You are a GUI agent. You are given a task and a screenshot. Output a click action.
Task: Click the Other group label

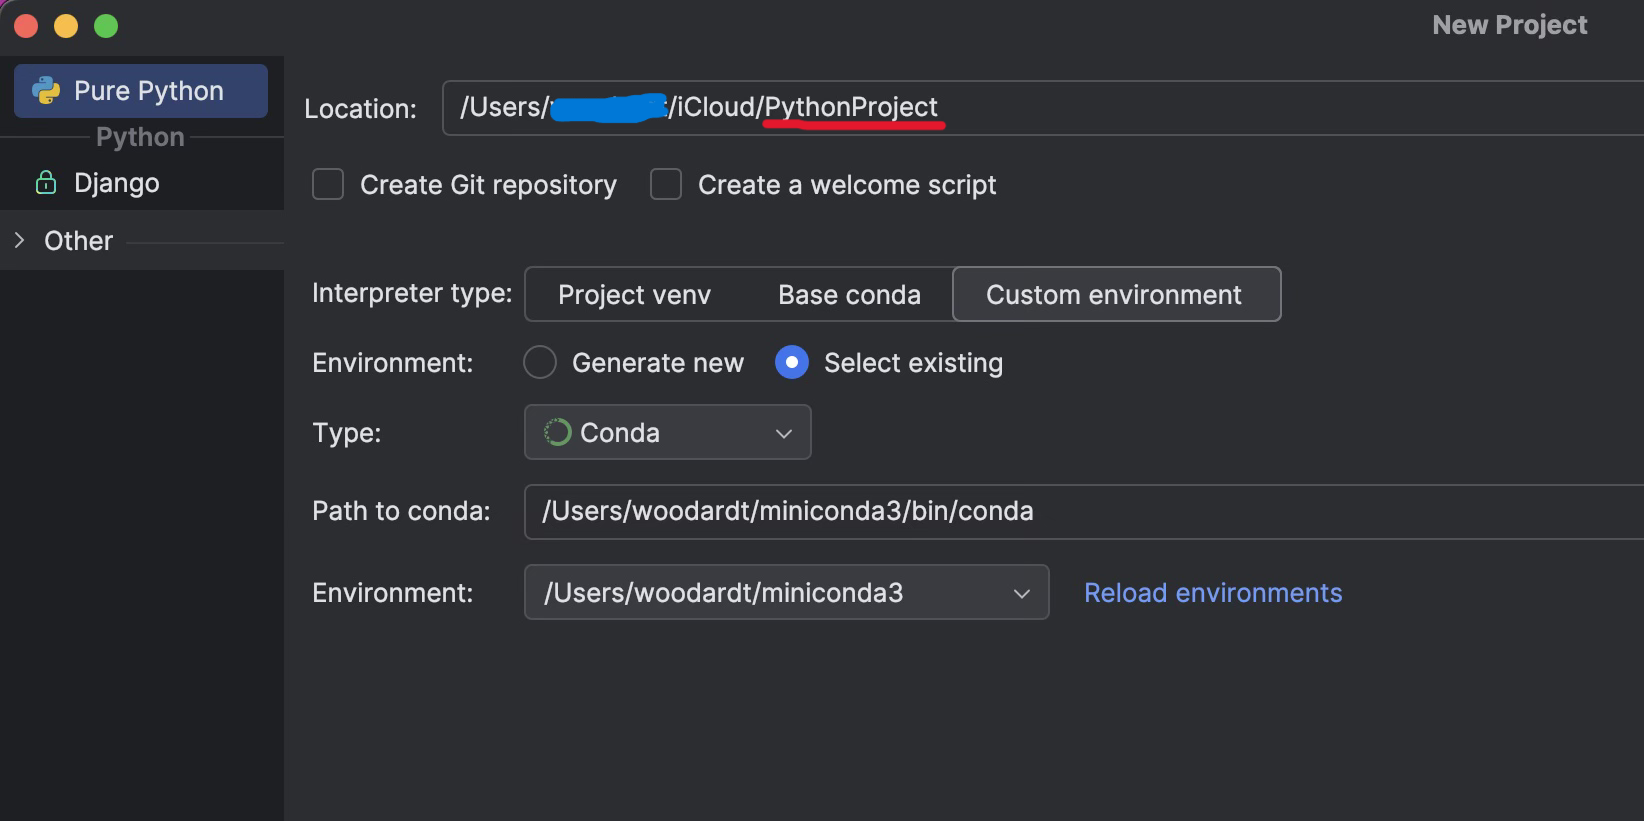click(x=79, y=241)
